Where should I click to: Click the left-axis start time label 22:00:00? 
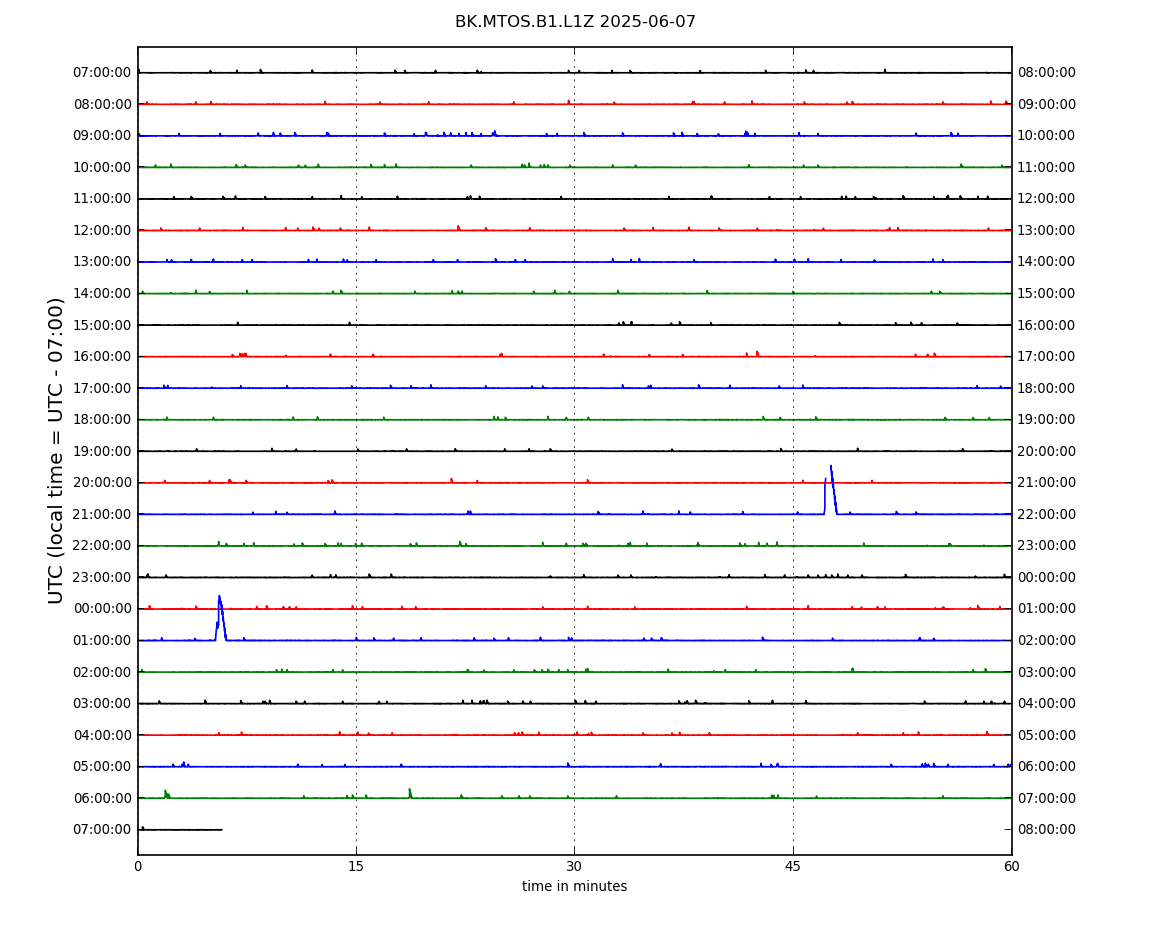coord(103,546)
